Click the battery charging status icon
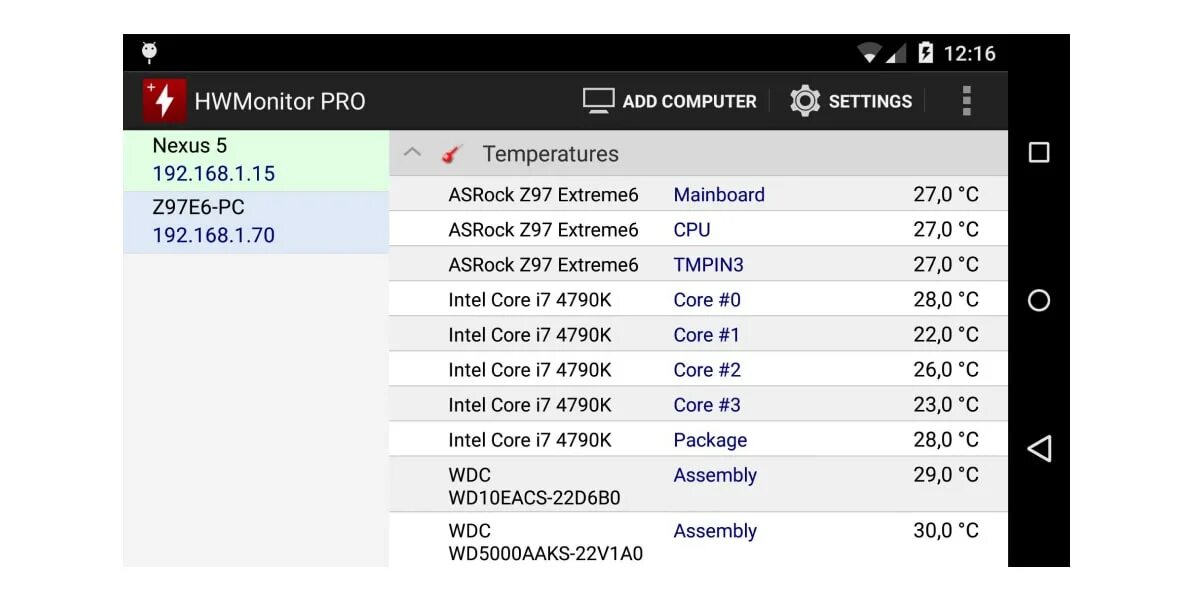The width and height of the screenshot is (1192, 600). [925, 52]
